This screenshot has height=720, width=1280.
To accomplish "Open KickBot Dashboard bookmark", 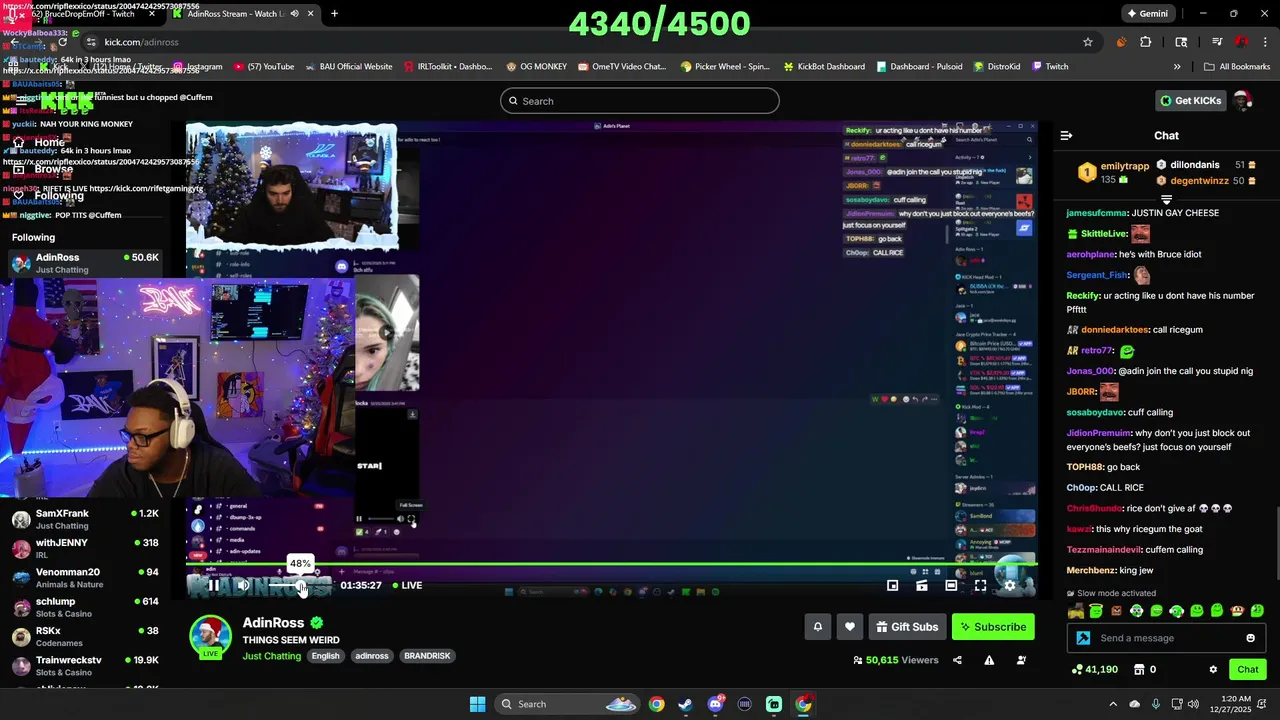I will pos(824,67).
